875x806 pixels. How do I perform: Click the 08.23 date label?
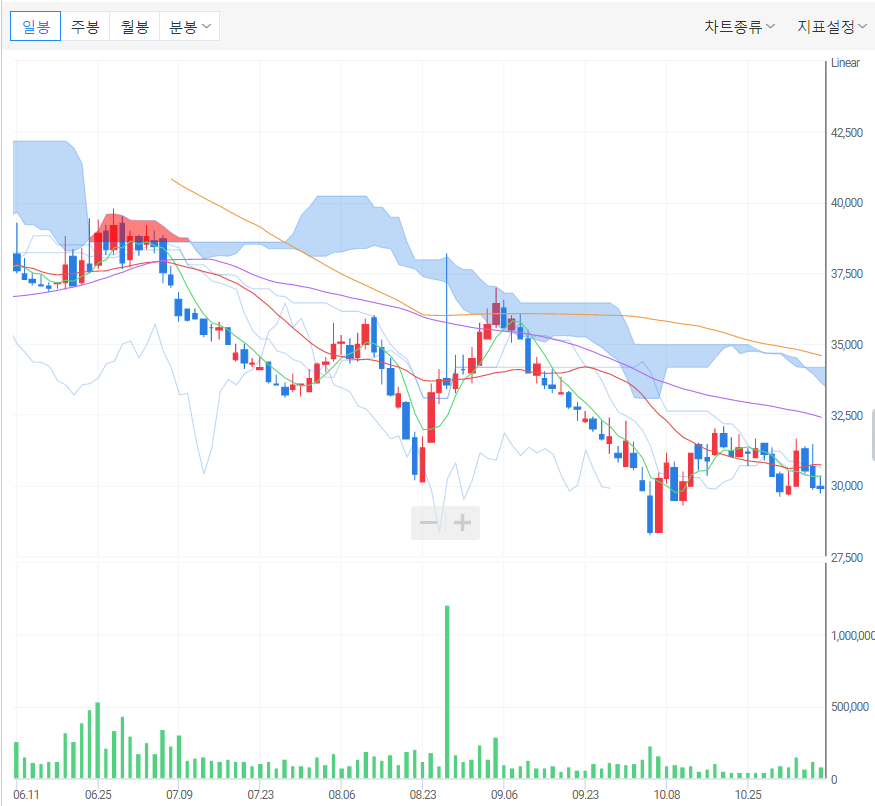[423, 794]
